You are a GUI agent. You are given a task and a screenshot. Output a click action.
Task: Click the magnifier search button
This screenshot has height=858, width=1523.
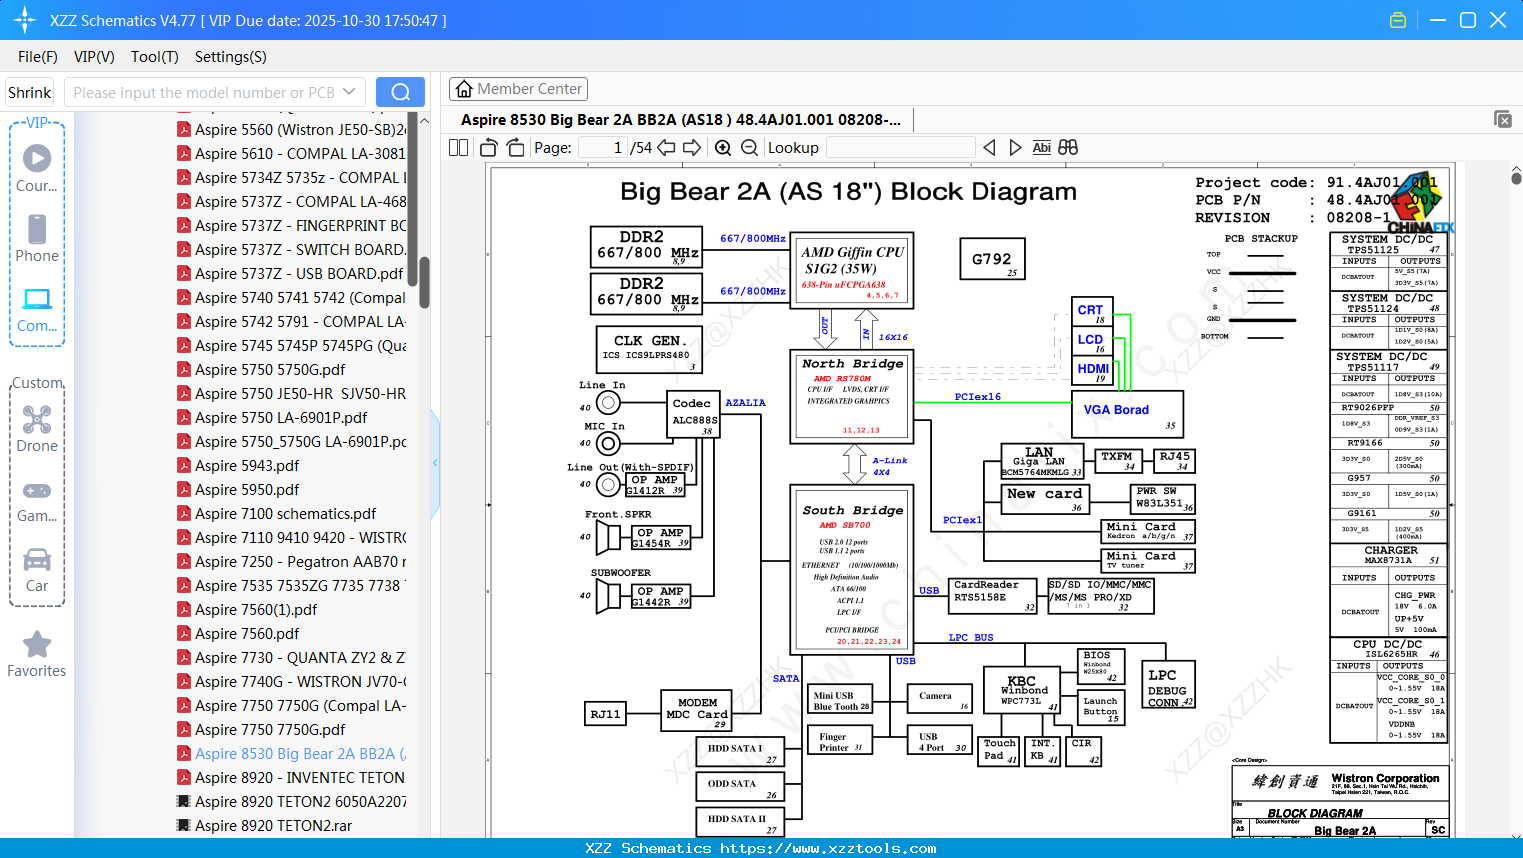(400, 92)
